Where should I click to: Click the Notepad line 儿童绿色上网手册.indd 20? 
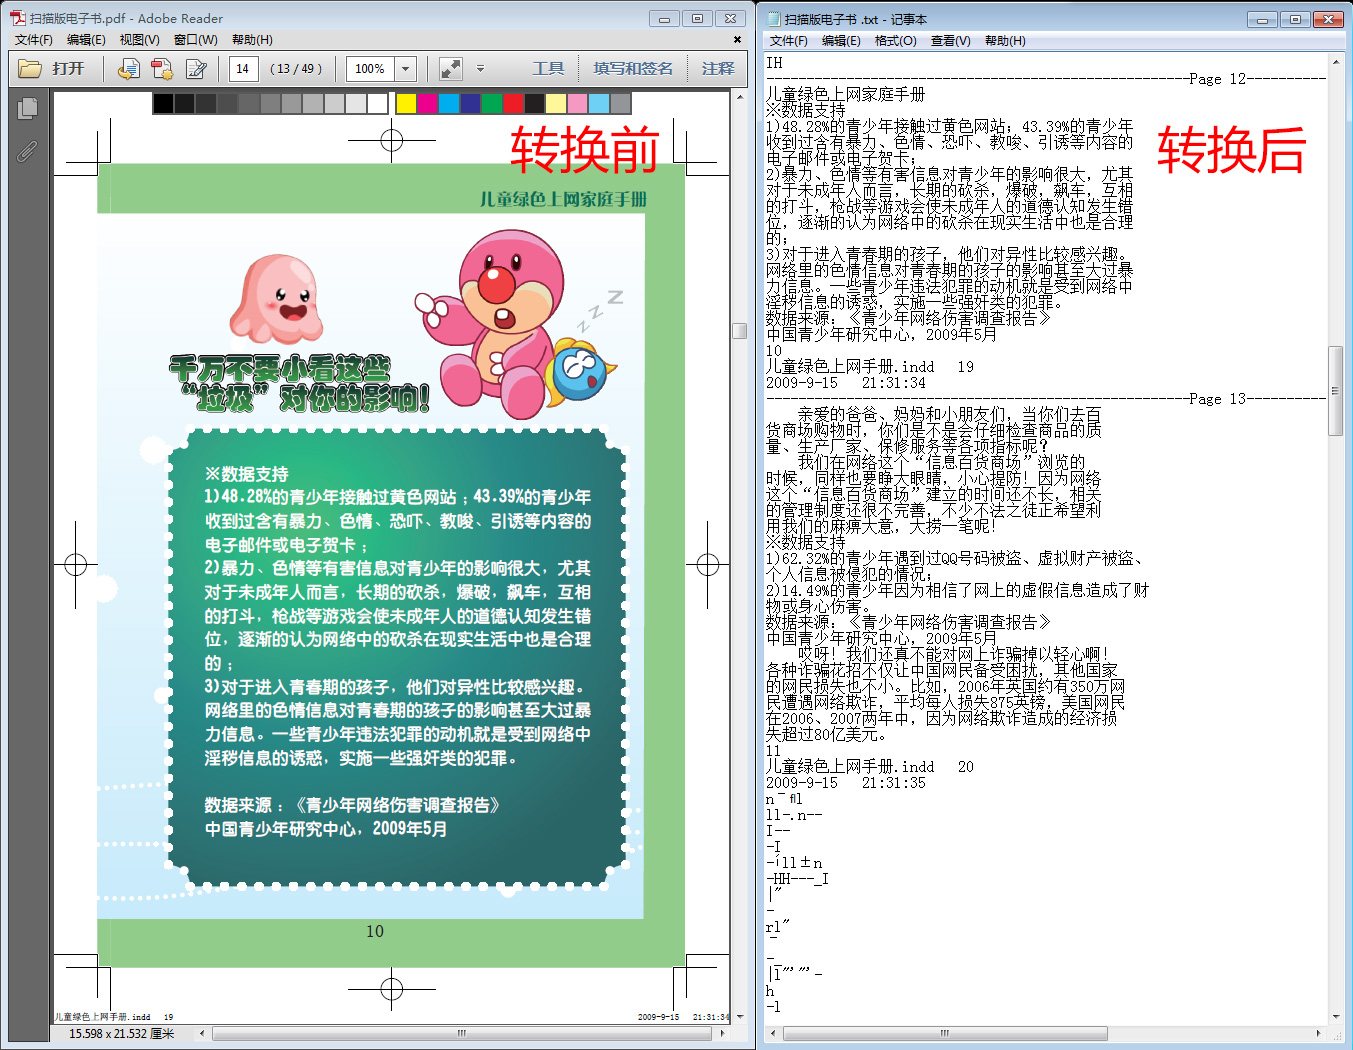coord(870,767)
